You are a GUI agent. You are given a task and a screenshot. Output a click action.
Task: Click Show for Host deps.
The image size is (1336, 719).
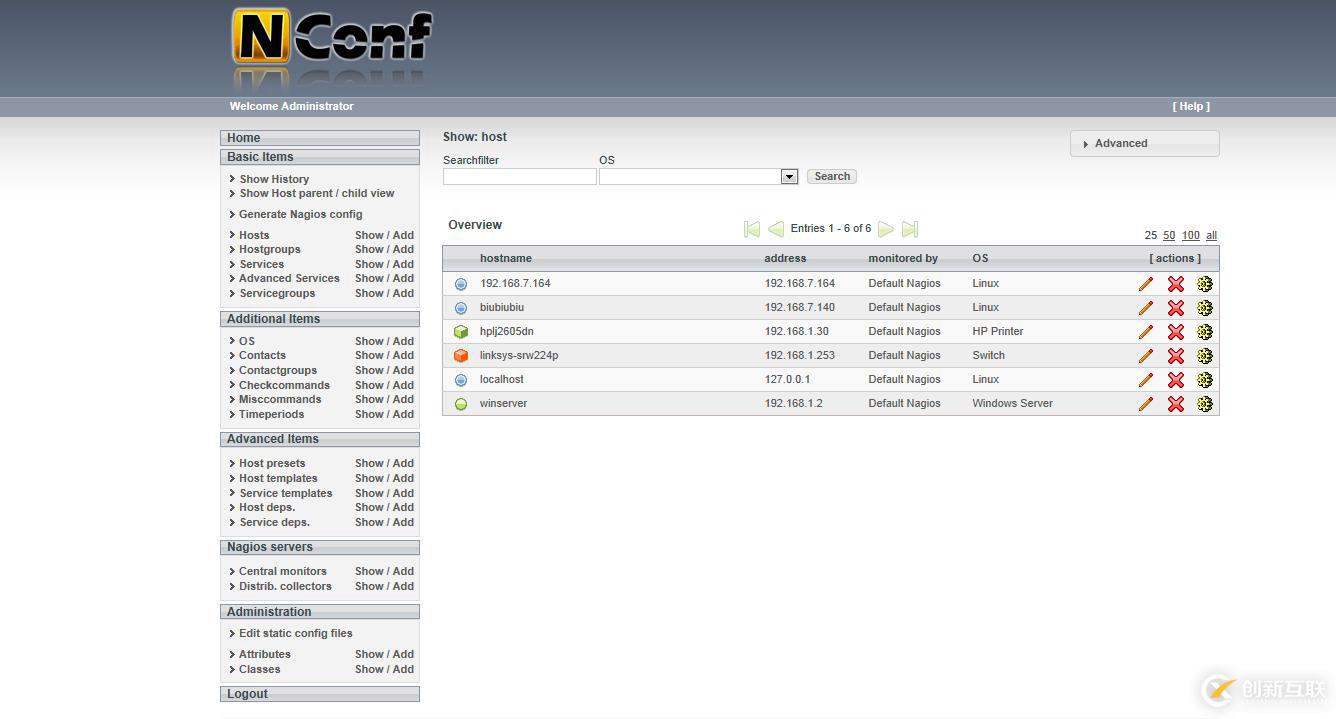point(369,507)
